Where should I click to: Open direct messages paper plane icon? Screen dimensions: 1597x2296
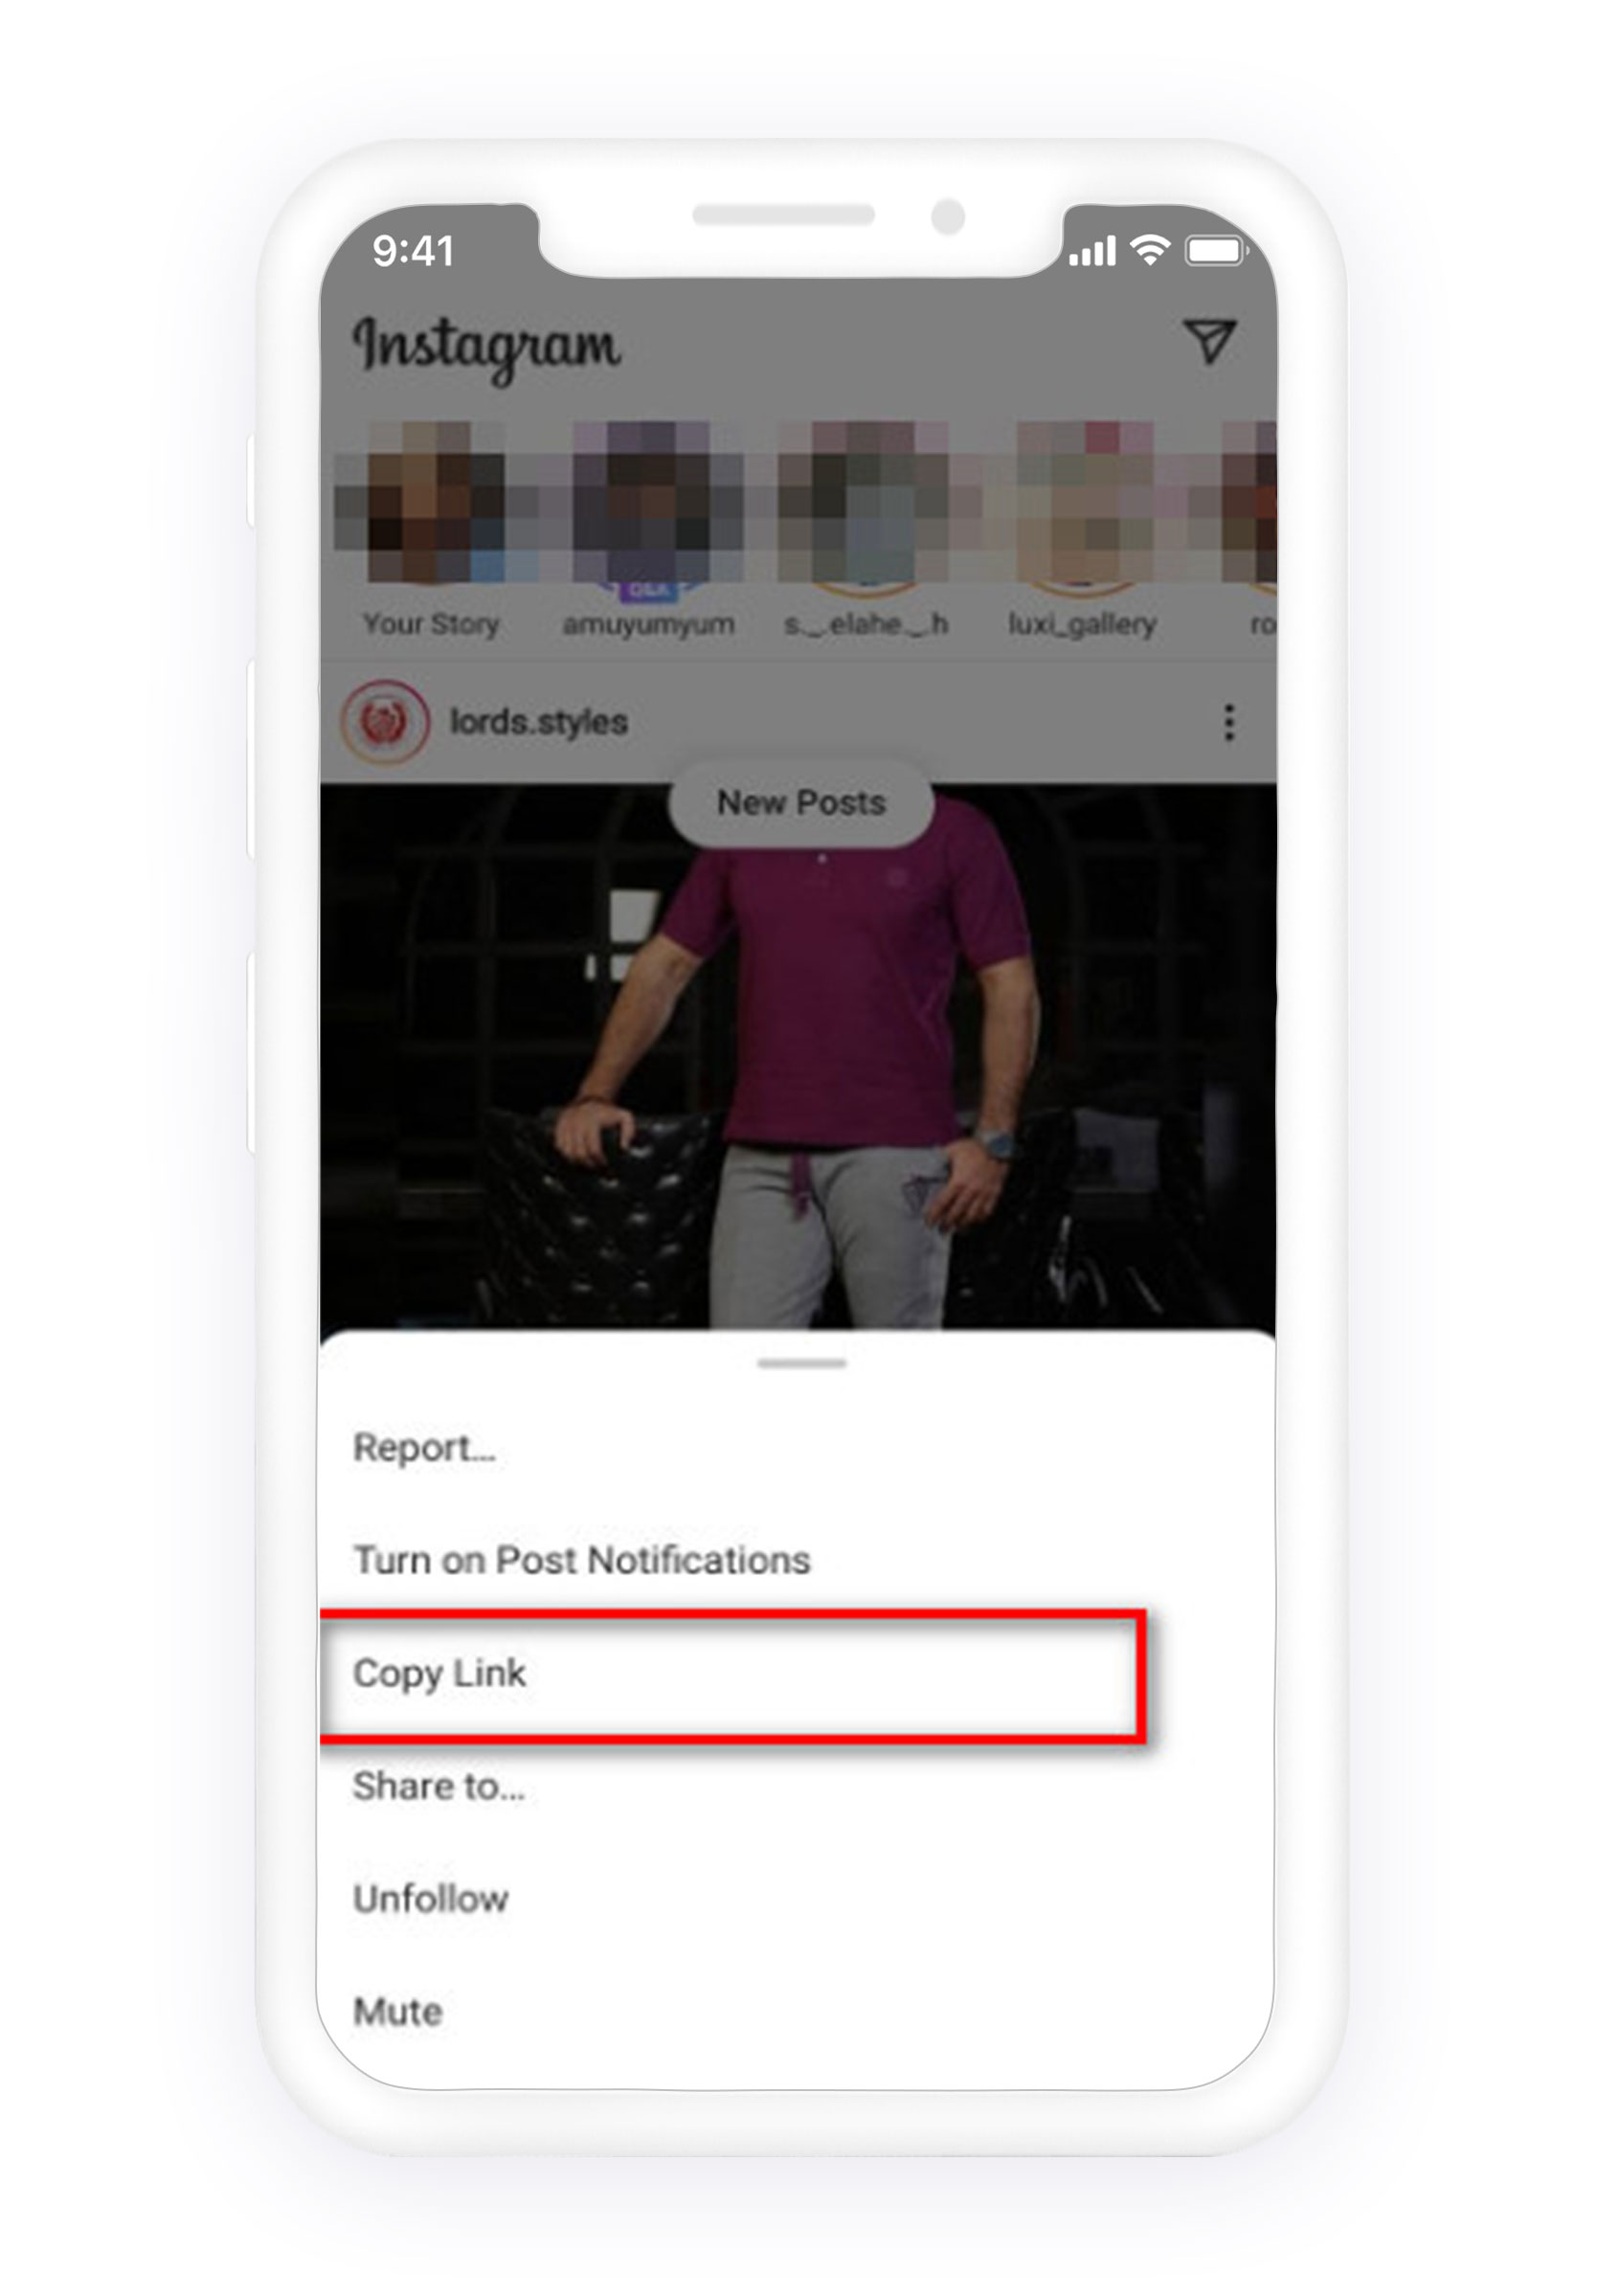click(1209, 340)
